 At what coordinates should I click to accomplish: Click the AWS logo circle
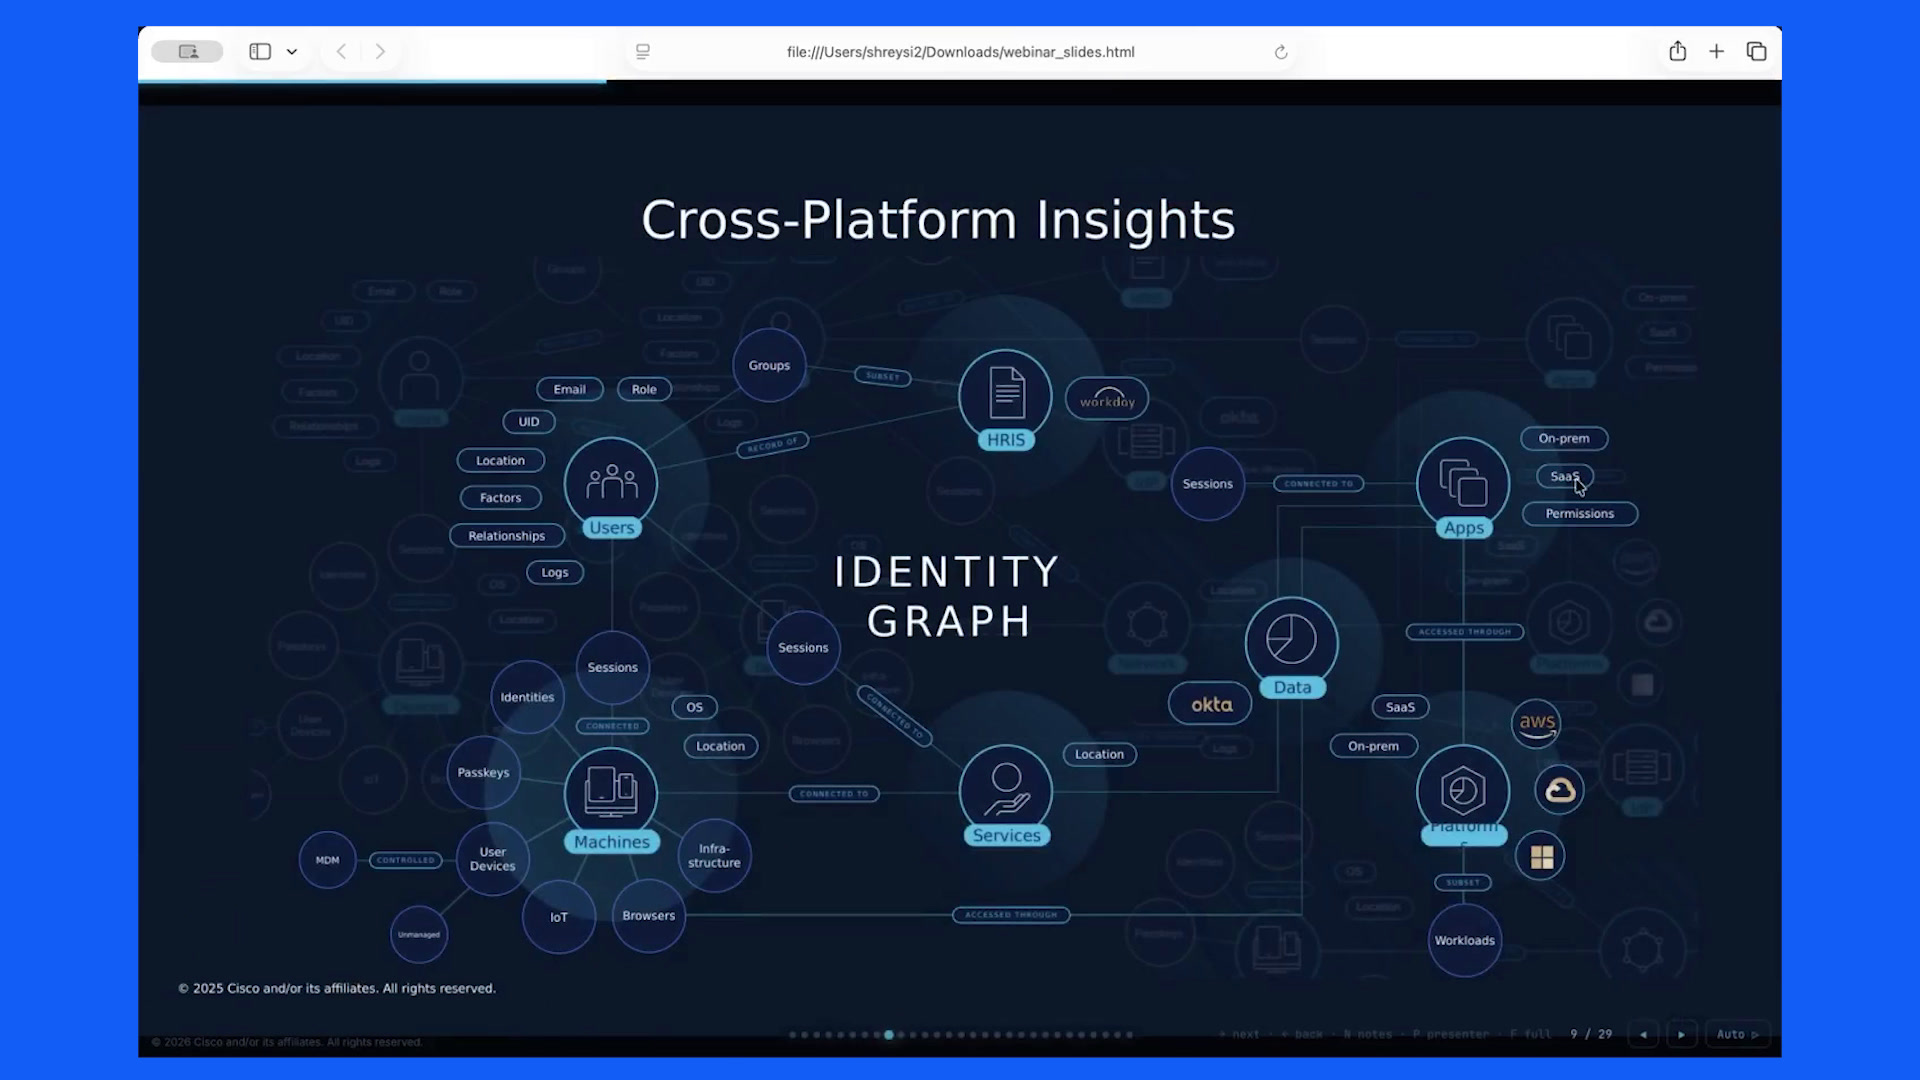pos(1537,724)
